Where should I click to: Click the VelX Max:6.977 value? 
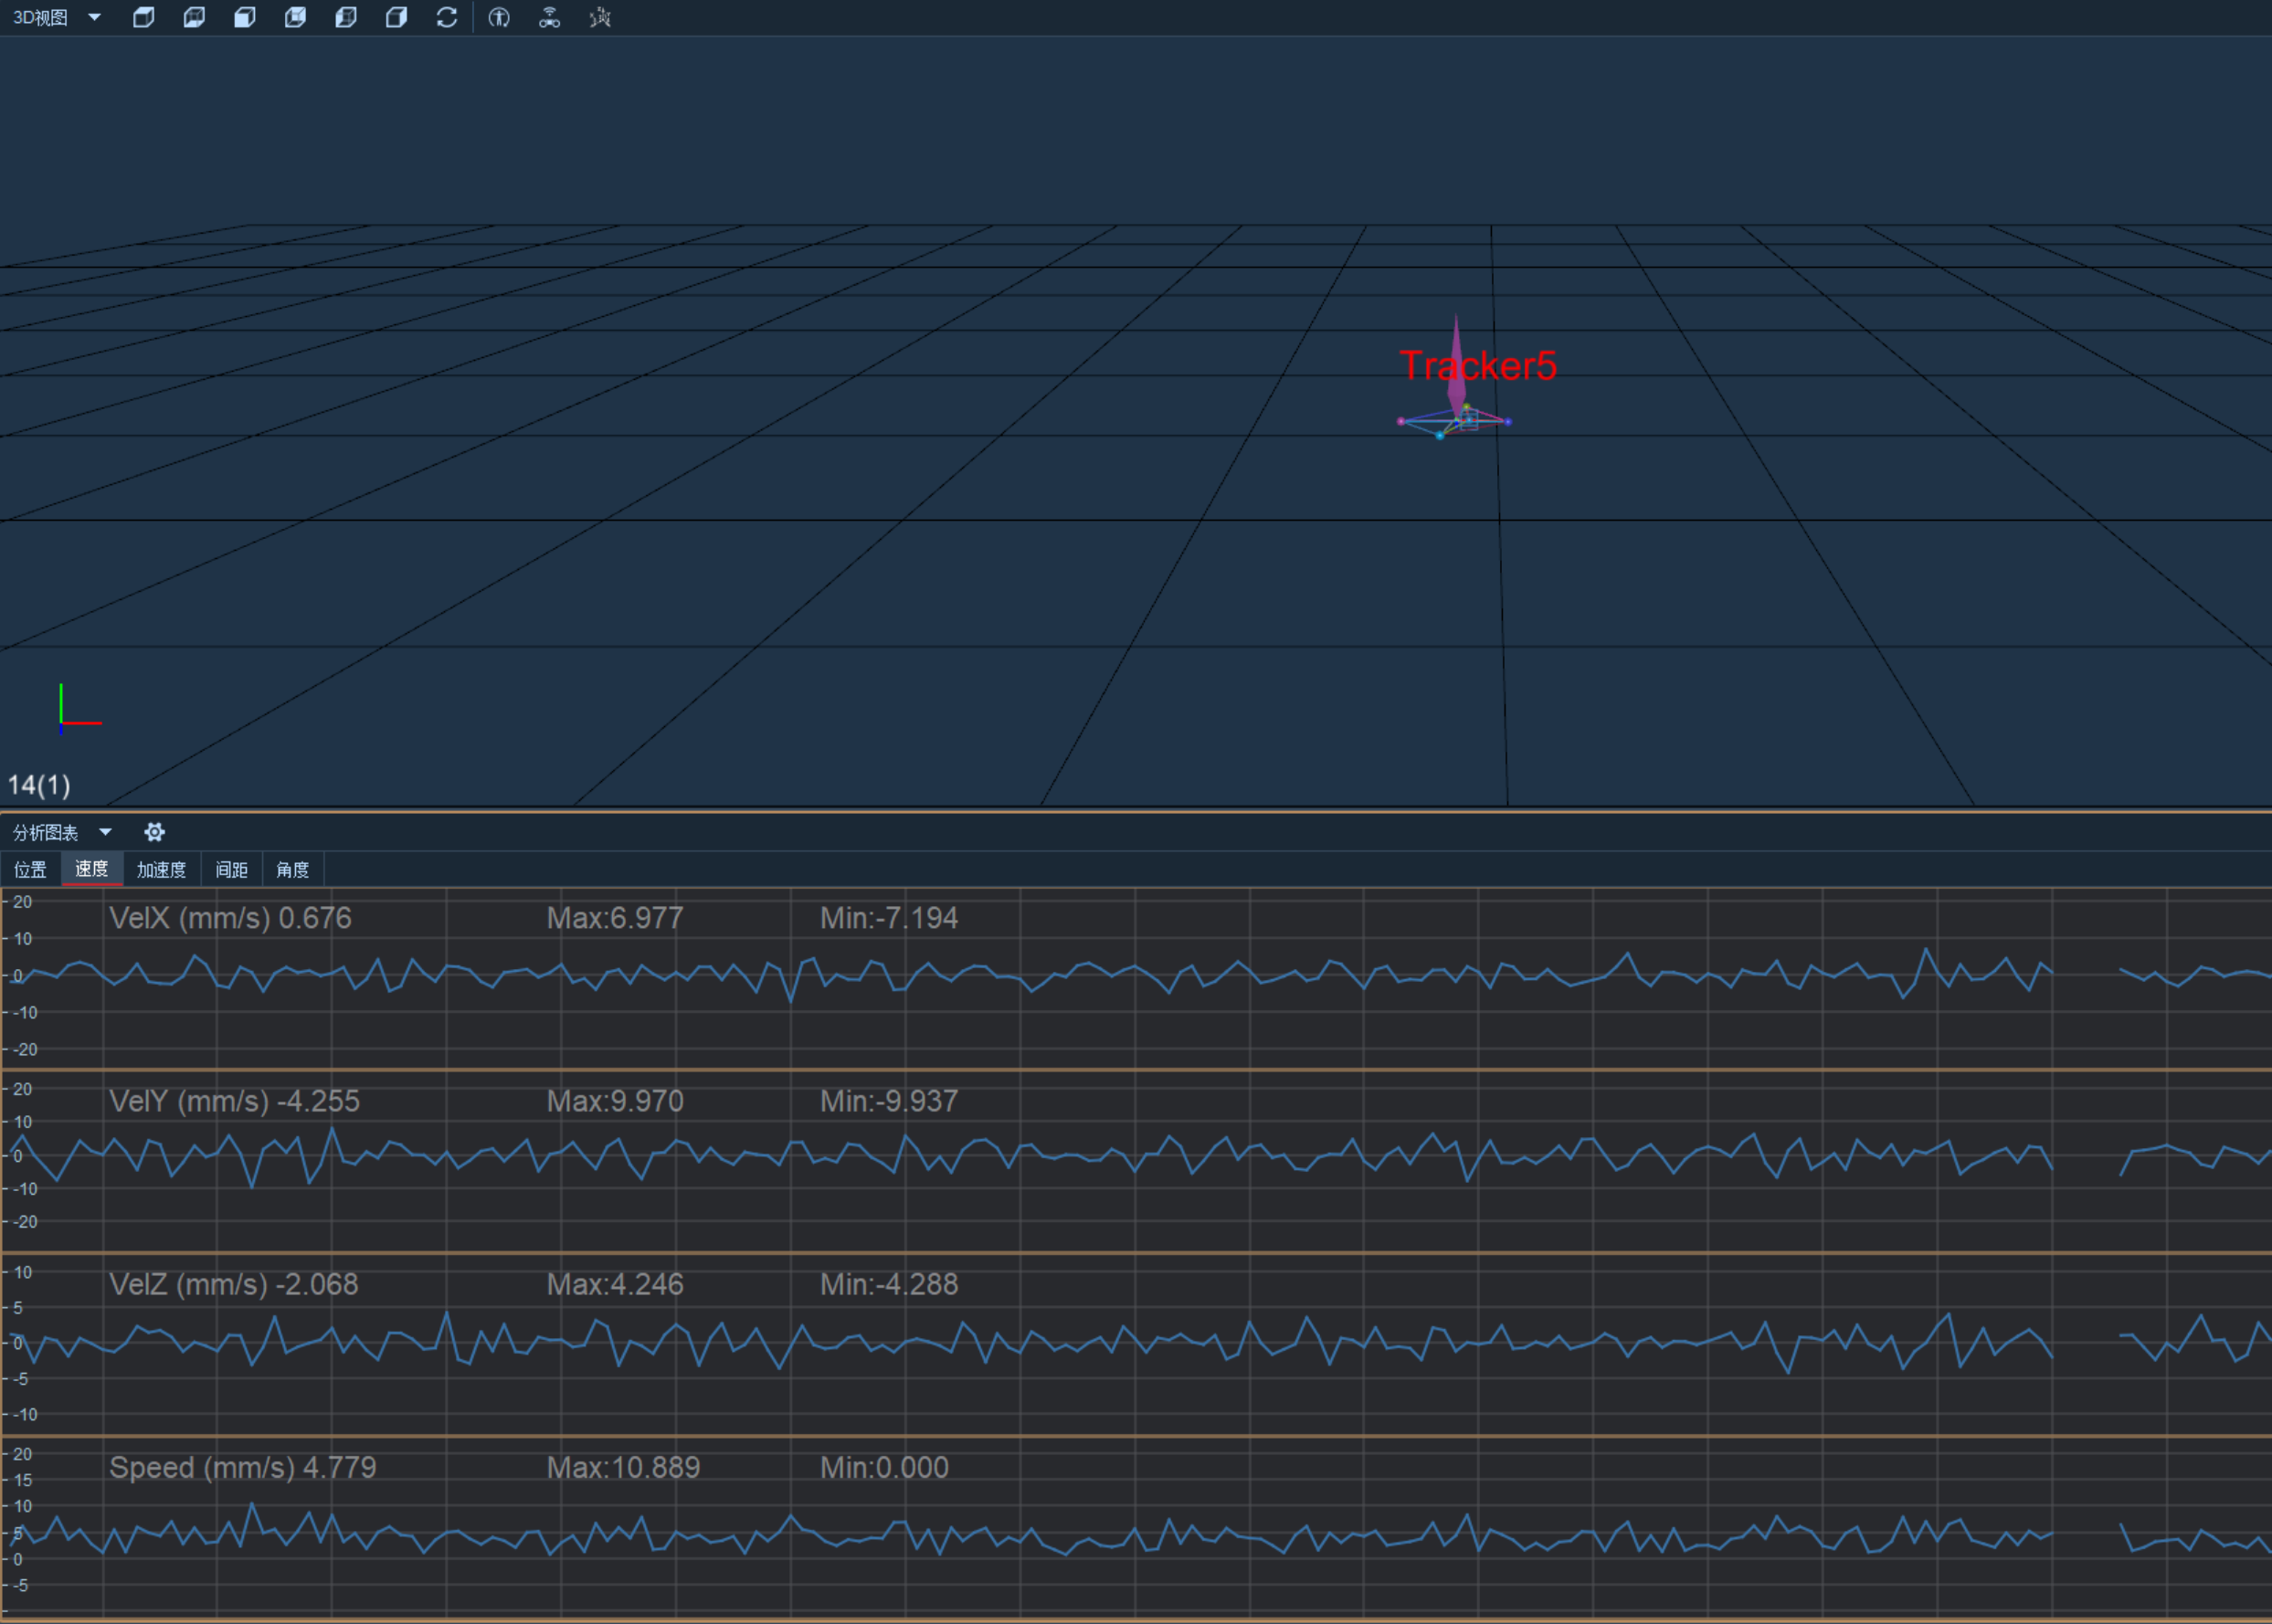615,918
